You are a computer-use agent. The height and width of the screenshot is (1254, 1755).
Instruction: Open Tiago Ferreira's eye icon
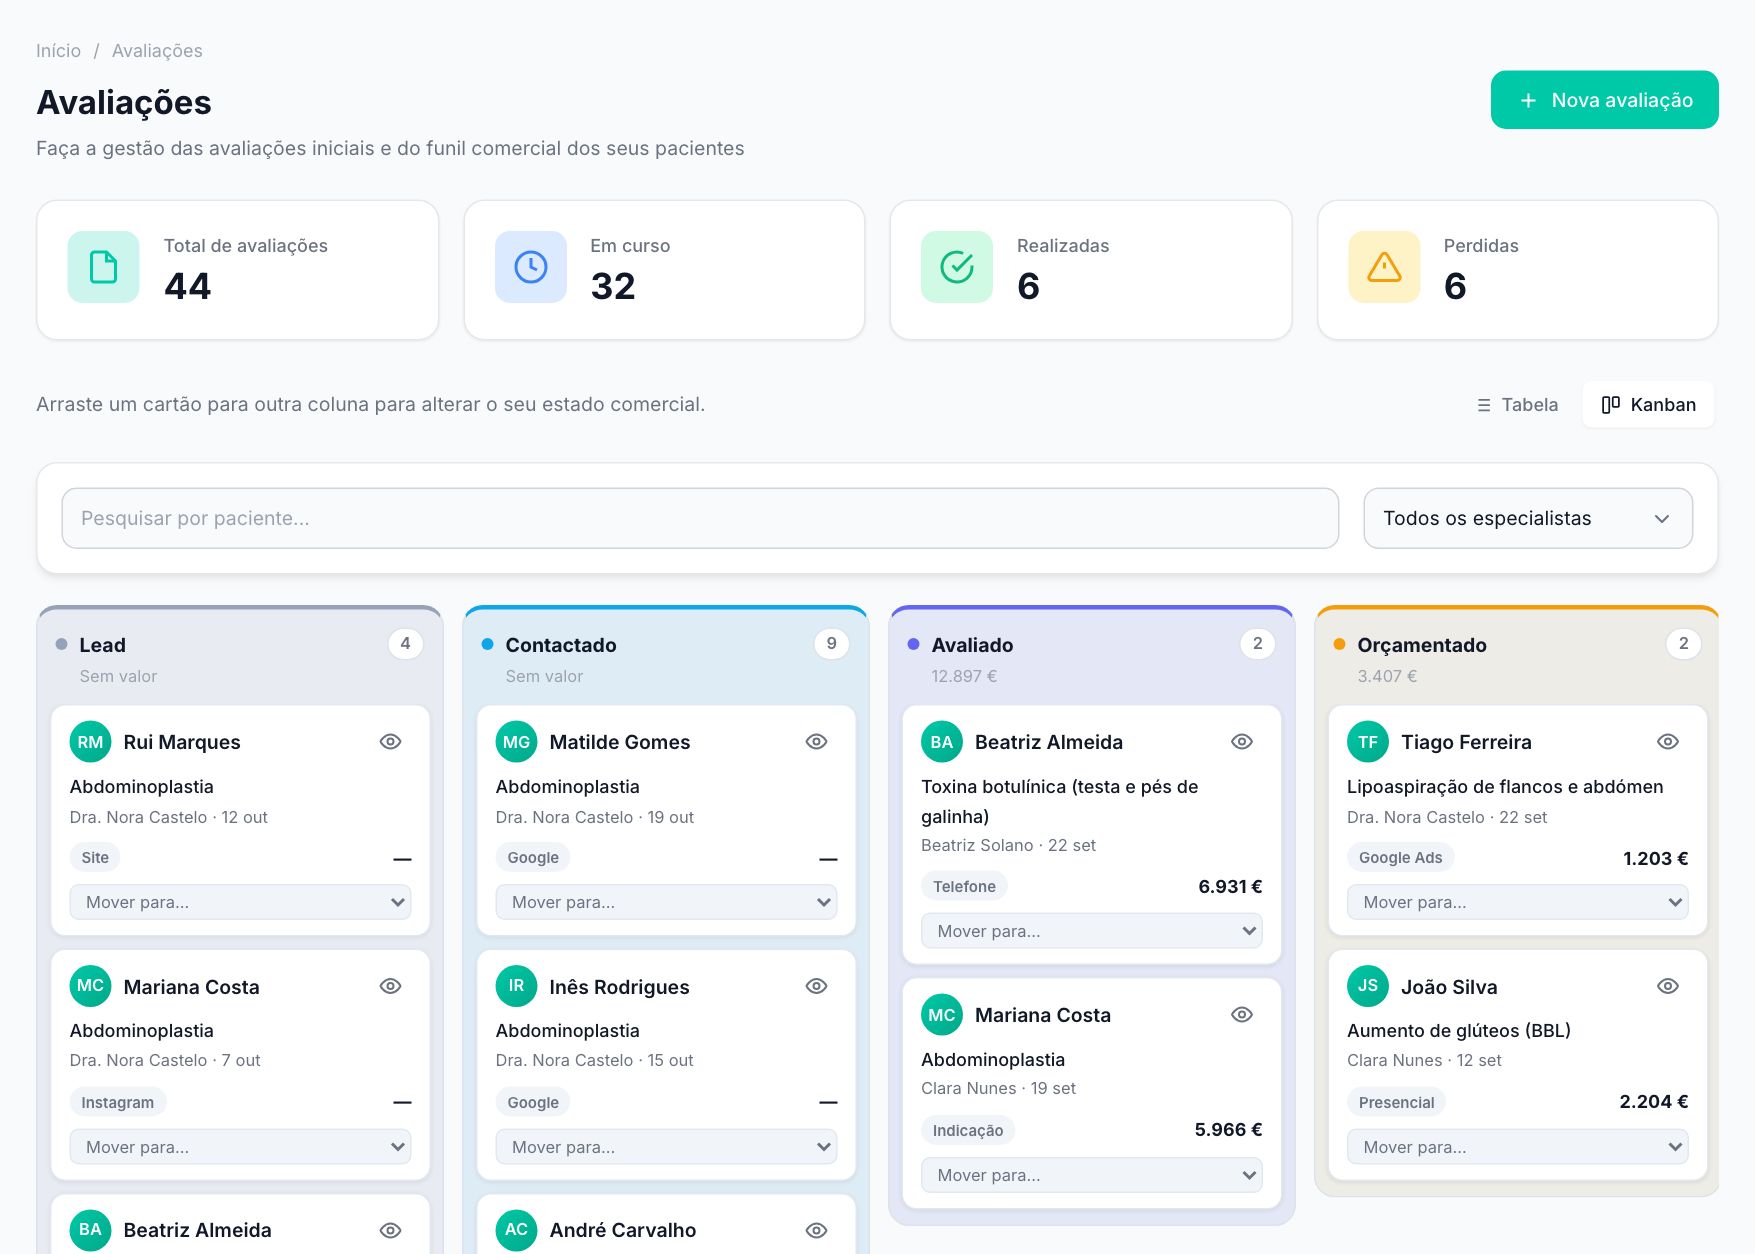(x=1668, y=742)
